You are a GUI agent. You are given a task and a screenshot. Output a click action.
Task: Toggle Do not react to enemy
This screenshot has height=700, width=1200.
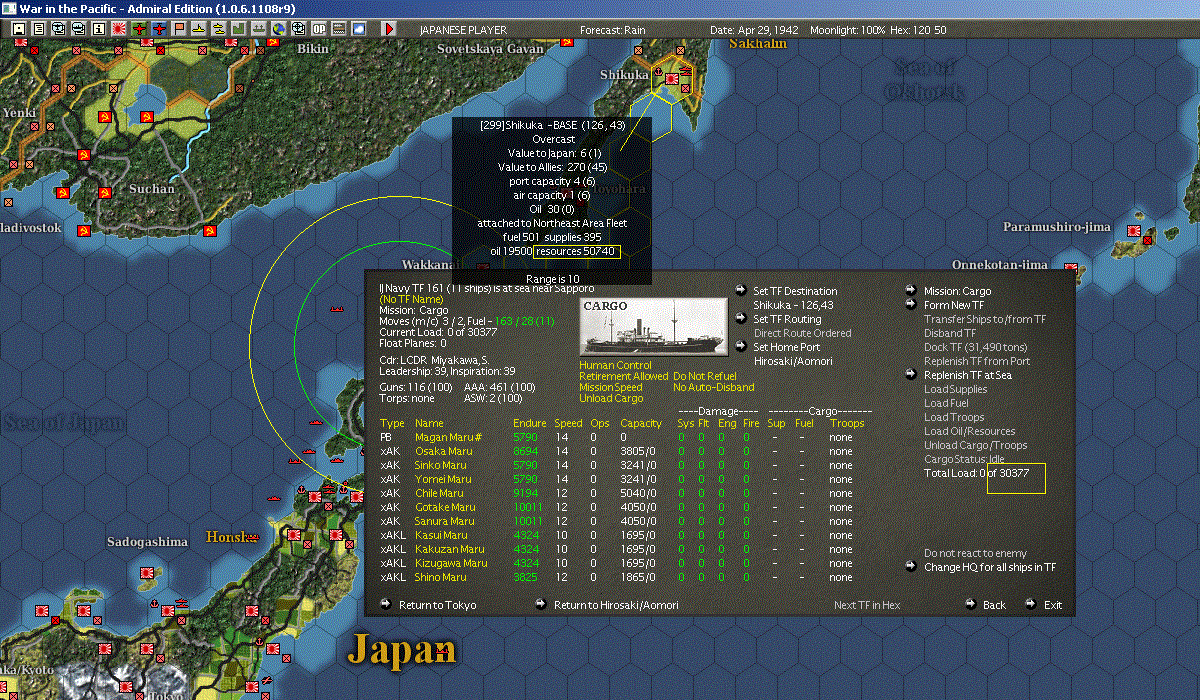(975, 553)
